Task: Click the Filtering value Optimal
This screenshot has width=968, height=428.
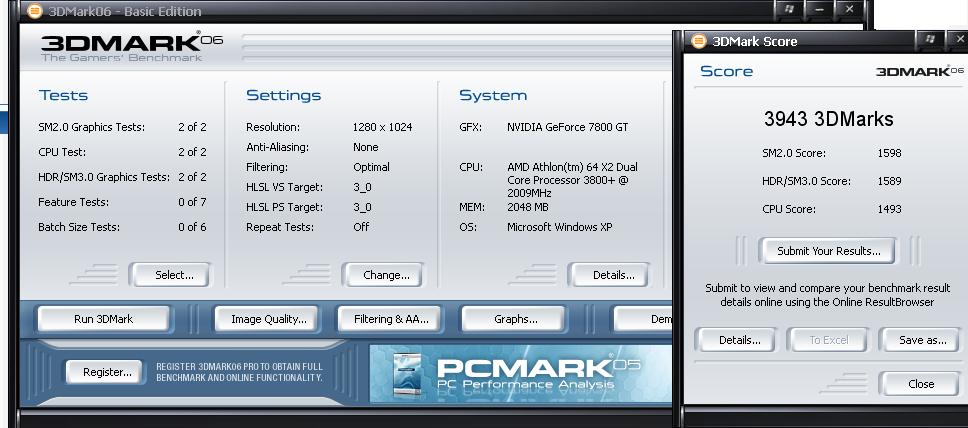Action: coord(371,167)
